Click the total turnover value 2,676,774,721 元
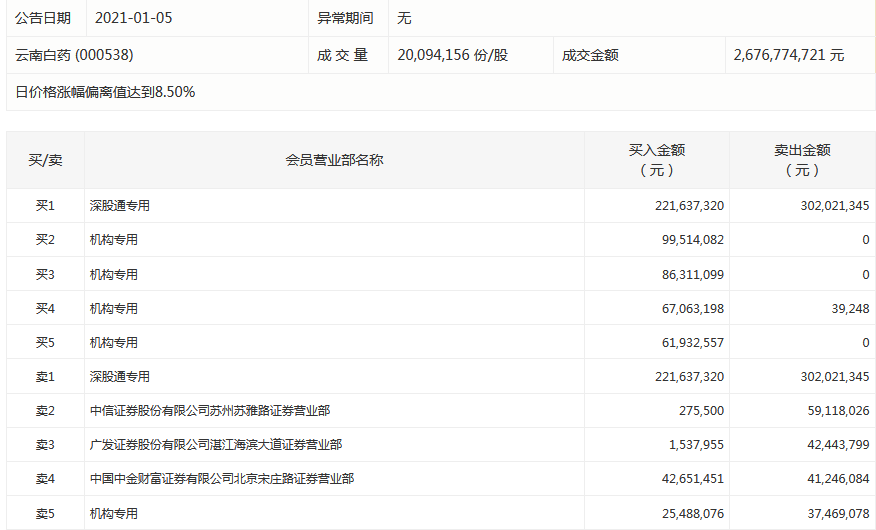Screen dimensions: 876x530 [788, 55]
